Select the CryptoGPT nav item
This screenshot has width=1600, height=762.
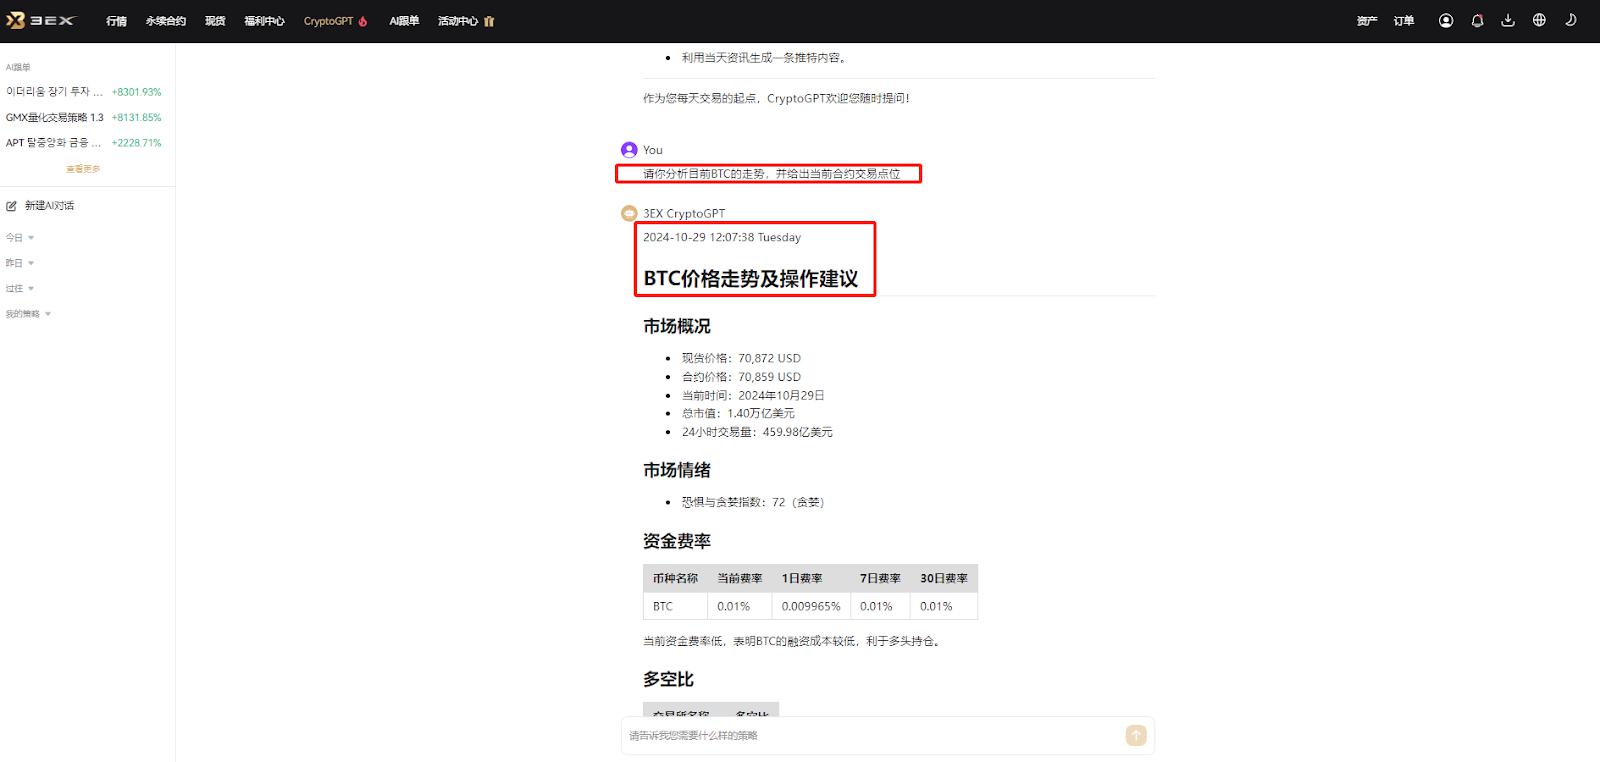coord(329,21)
